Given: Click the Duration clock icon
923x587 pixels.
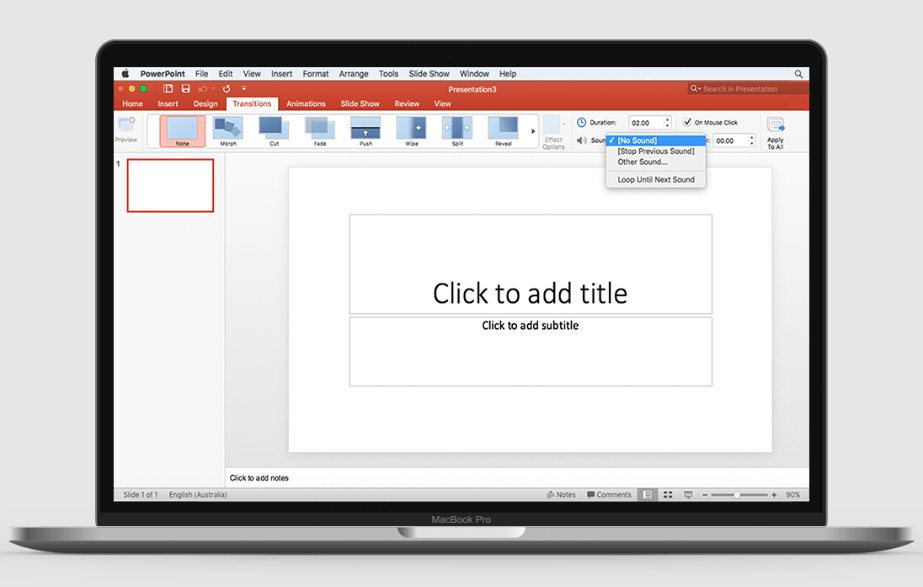Looking at the screenshot, I should (582, 122).
